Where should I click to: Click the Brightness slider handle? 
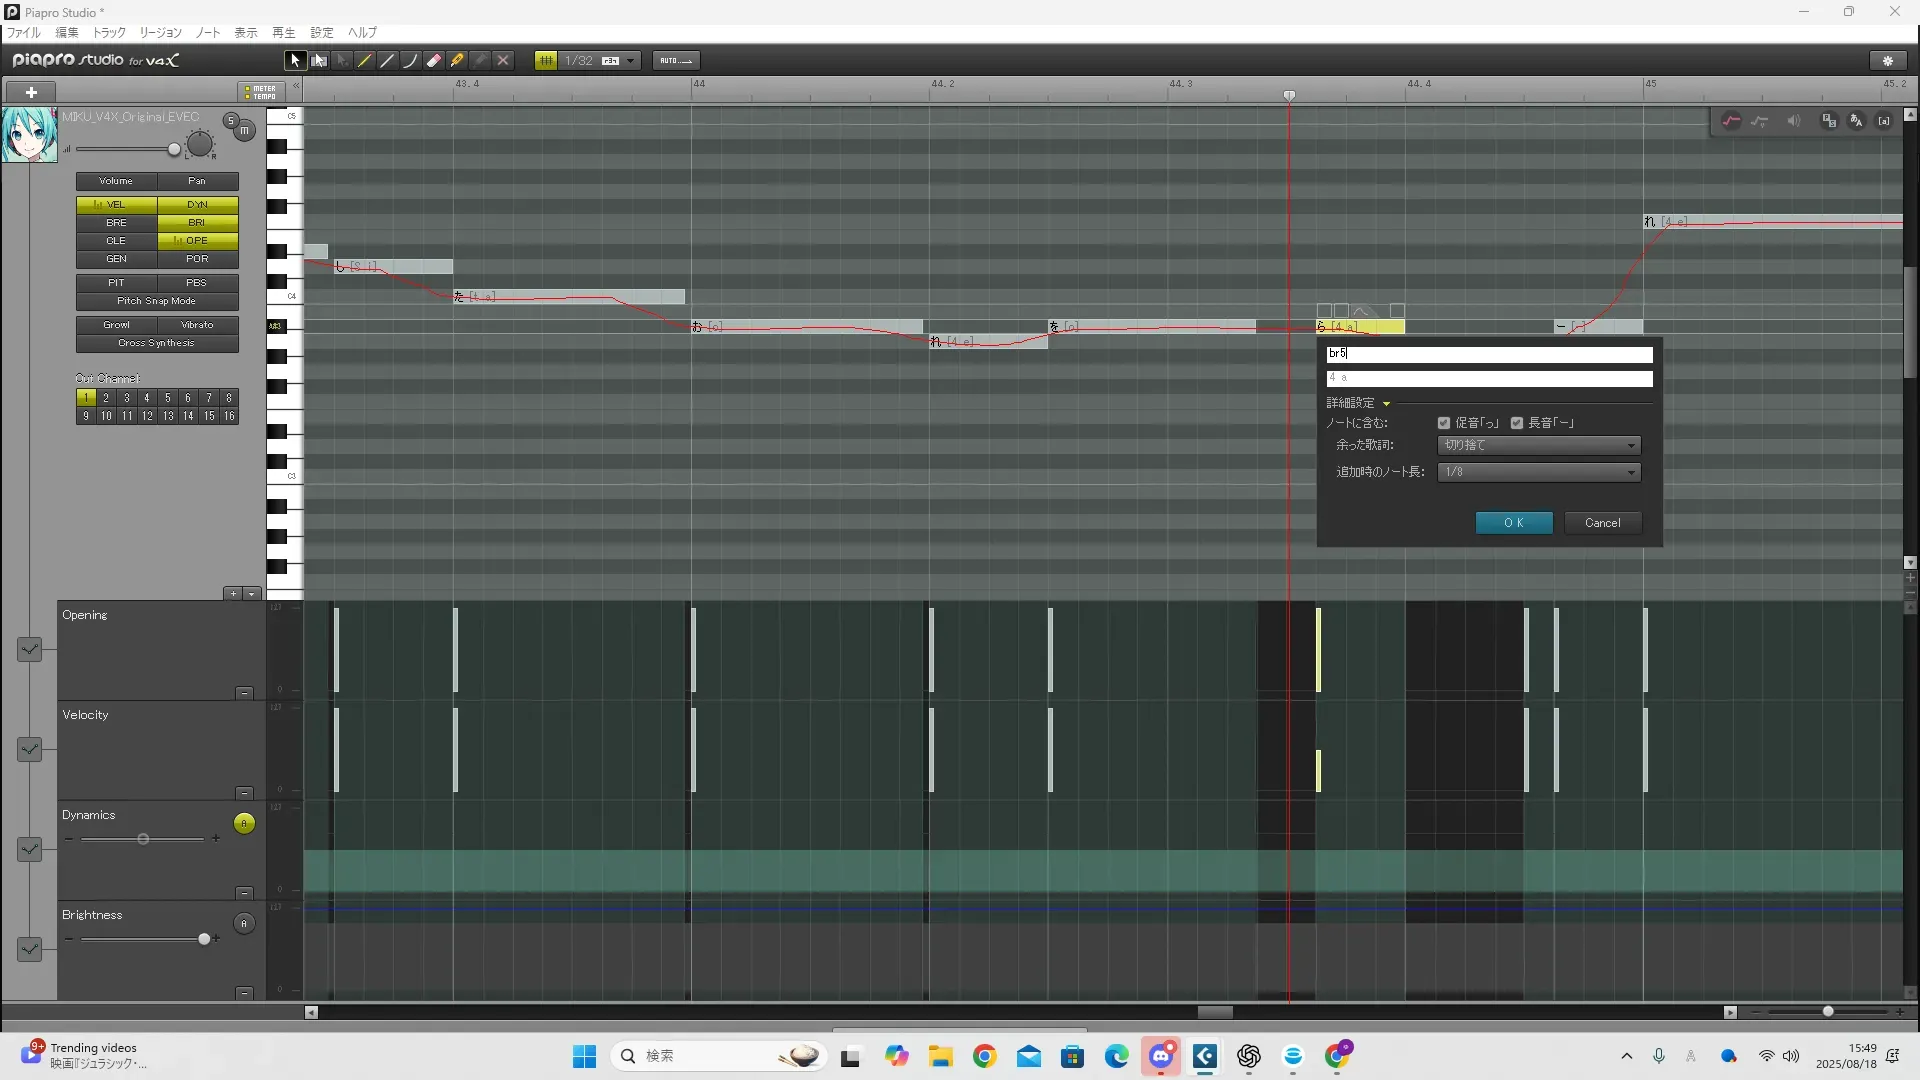click(x=204, y=939)
